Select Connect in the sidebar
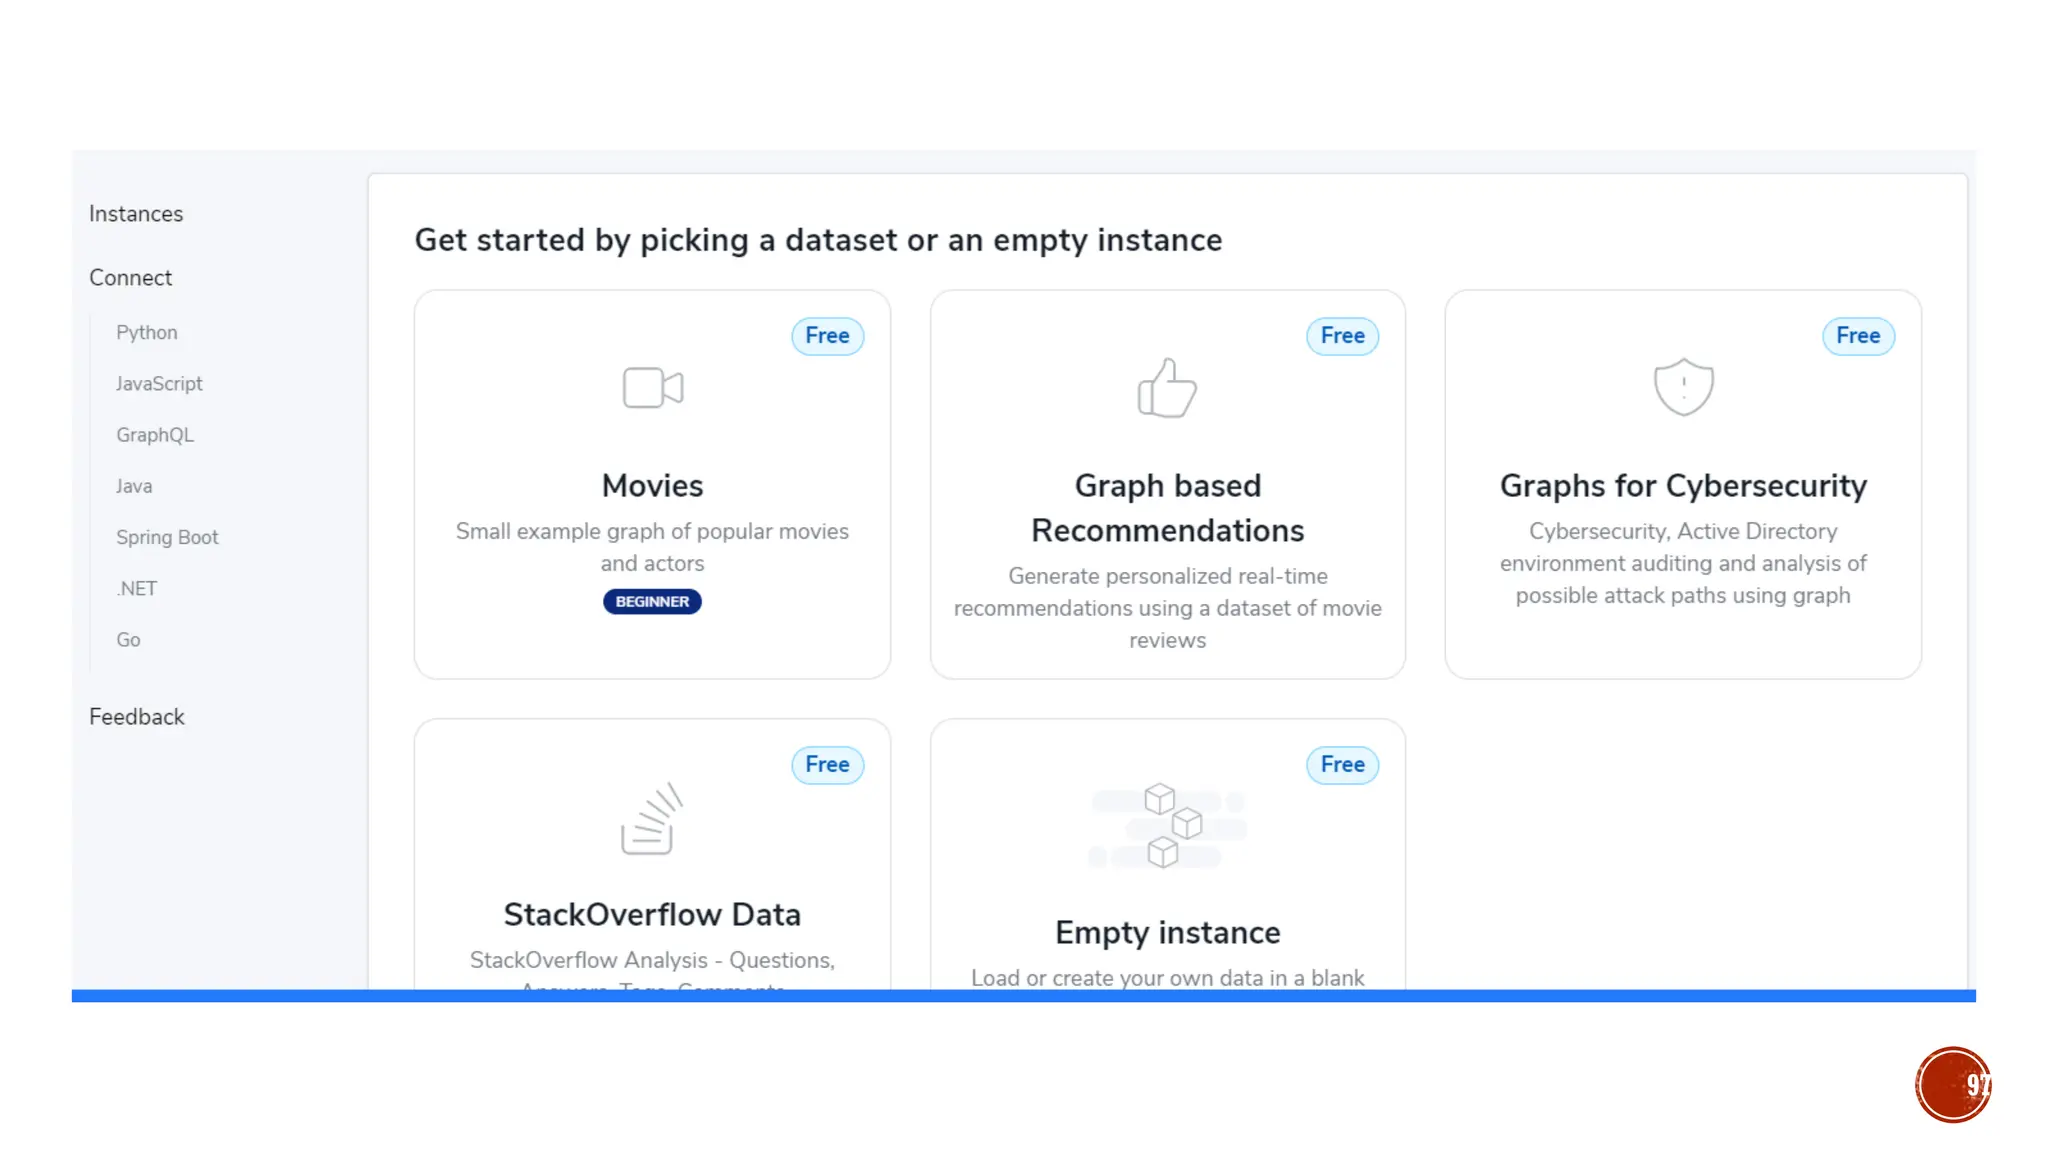This screenshot has width=2048, height=1152. (131, 278)
